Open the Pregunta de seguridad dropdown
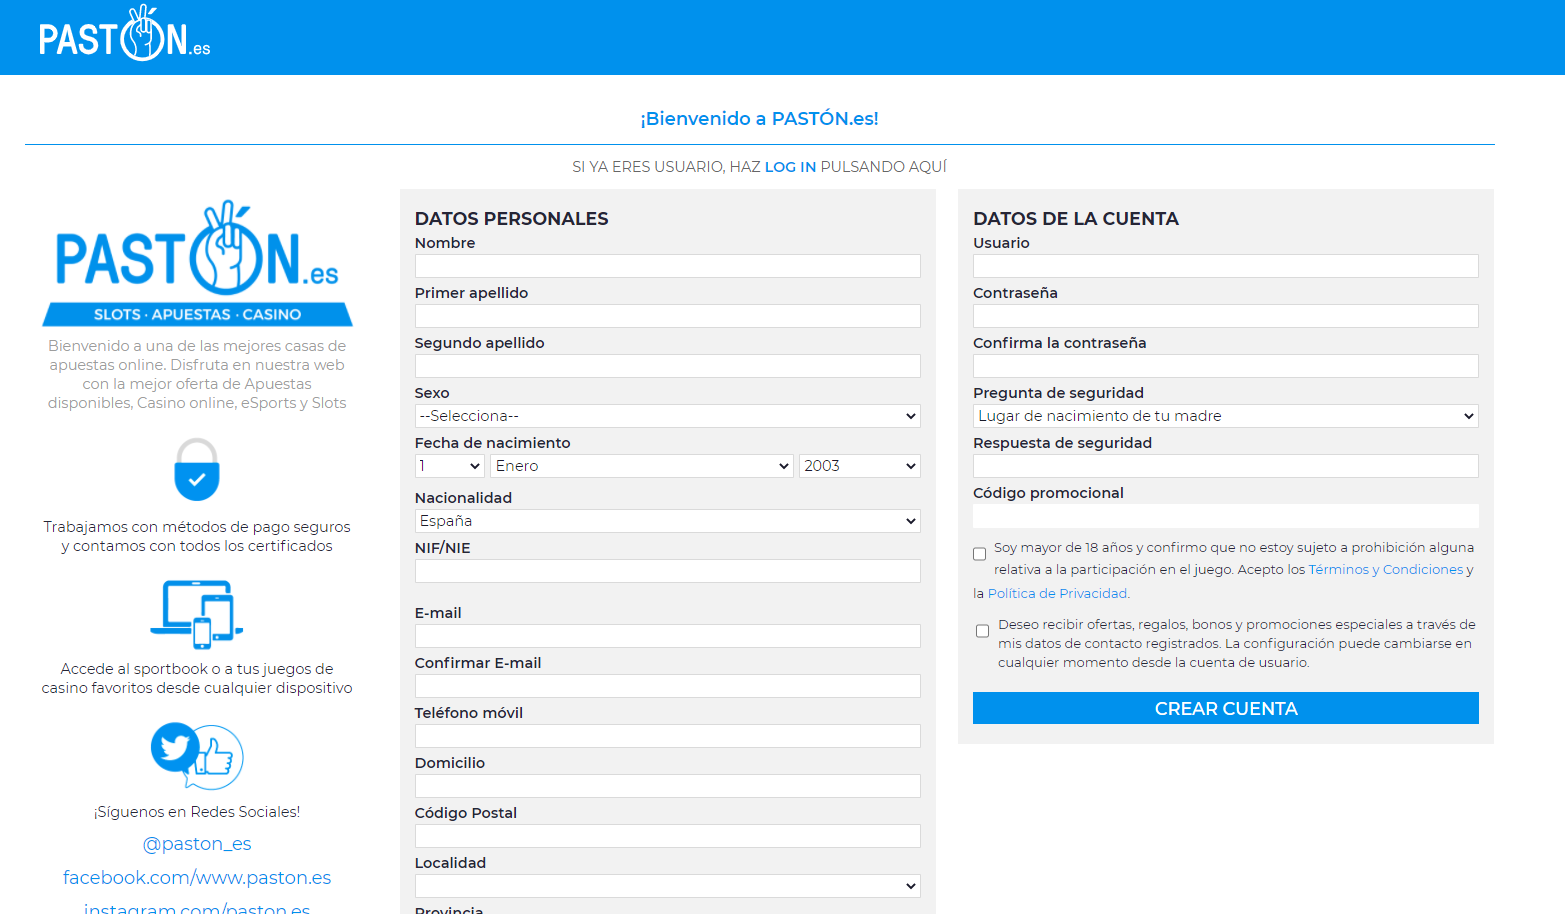 coord(1226,416)
